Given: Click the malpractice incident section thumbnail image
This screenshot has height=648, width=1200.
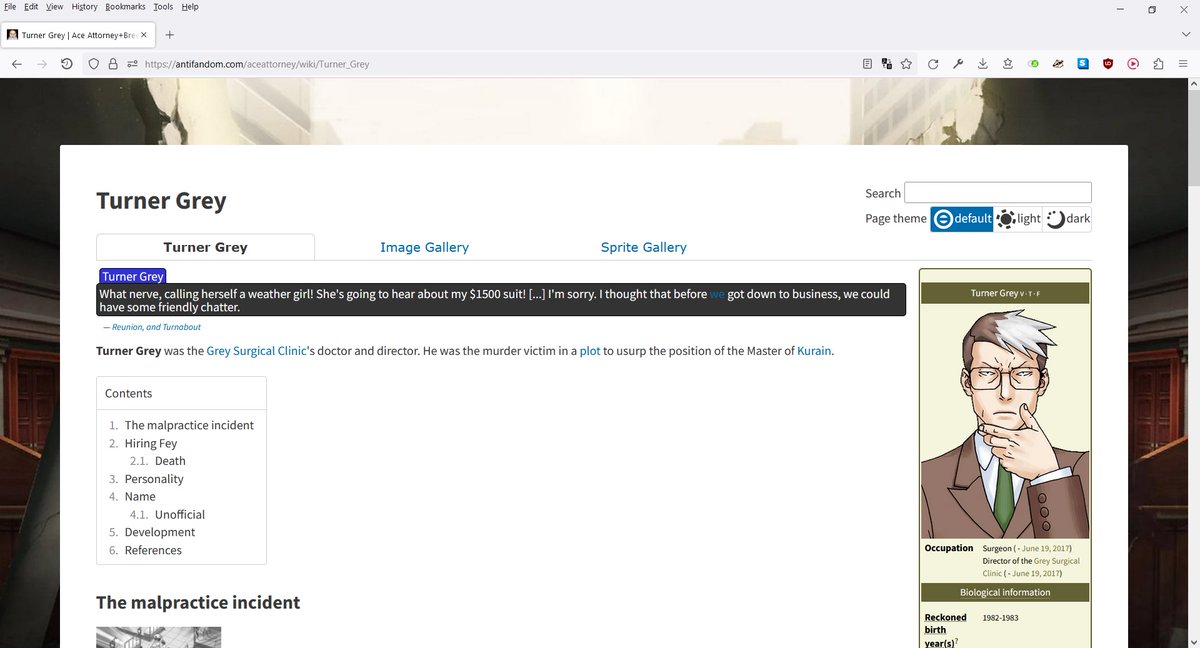Looking at the screenshot, I should [x=158, y=637].
